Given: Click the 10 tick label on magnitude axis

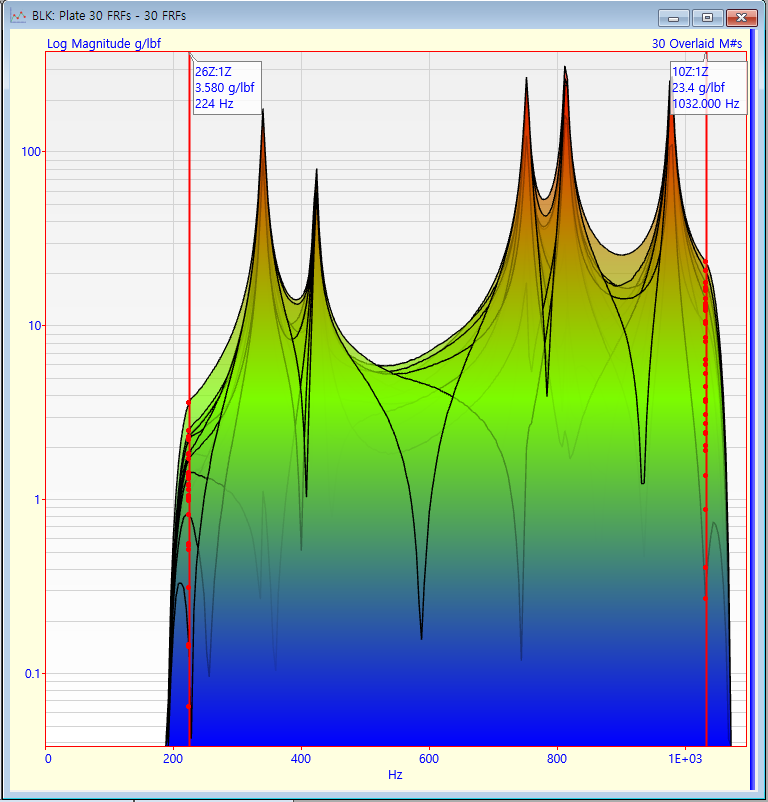Looking at the screenshot, I should coord(34,326).
